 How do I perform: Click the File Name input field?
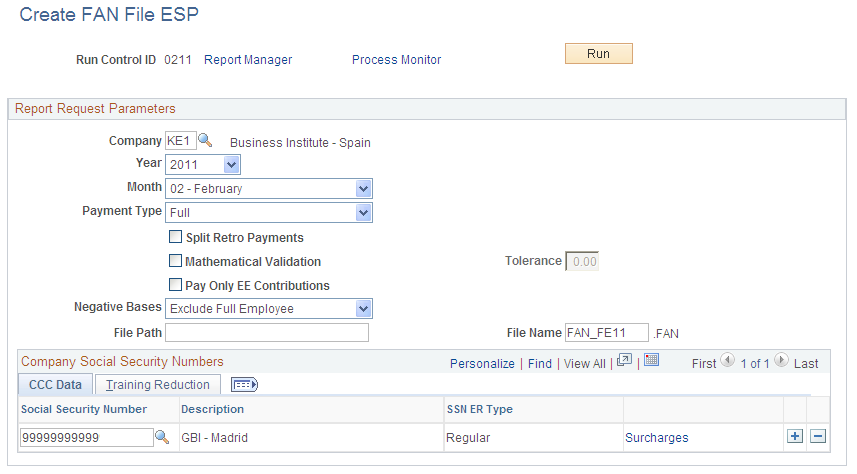point(607,332)
